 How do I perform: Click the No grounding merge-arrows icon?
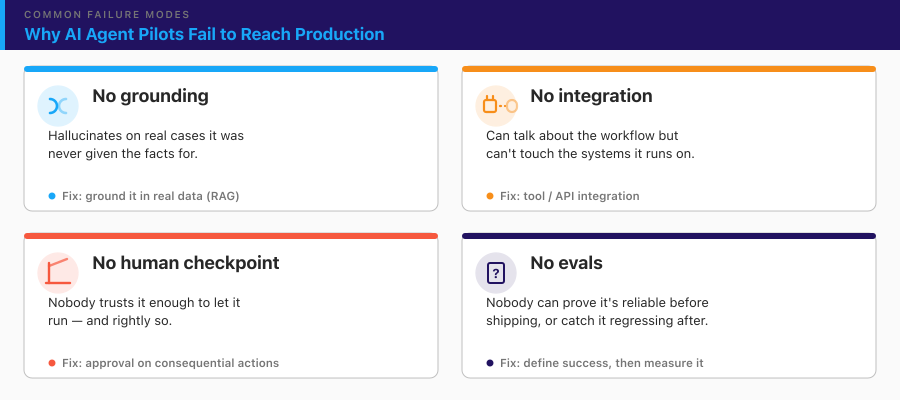[x=58, y=106]
